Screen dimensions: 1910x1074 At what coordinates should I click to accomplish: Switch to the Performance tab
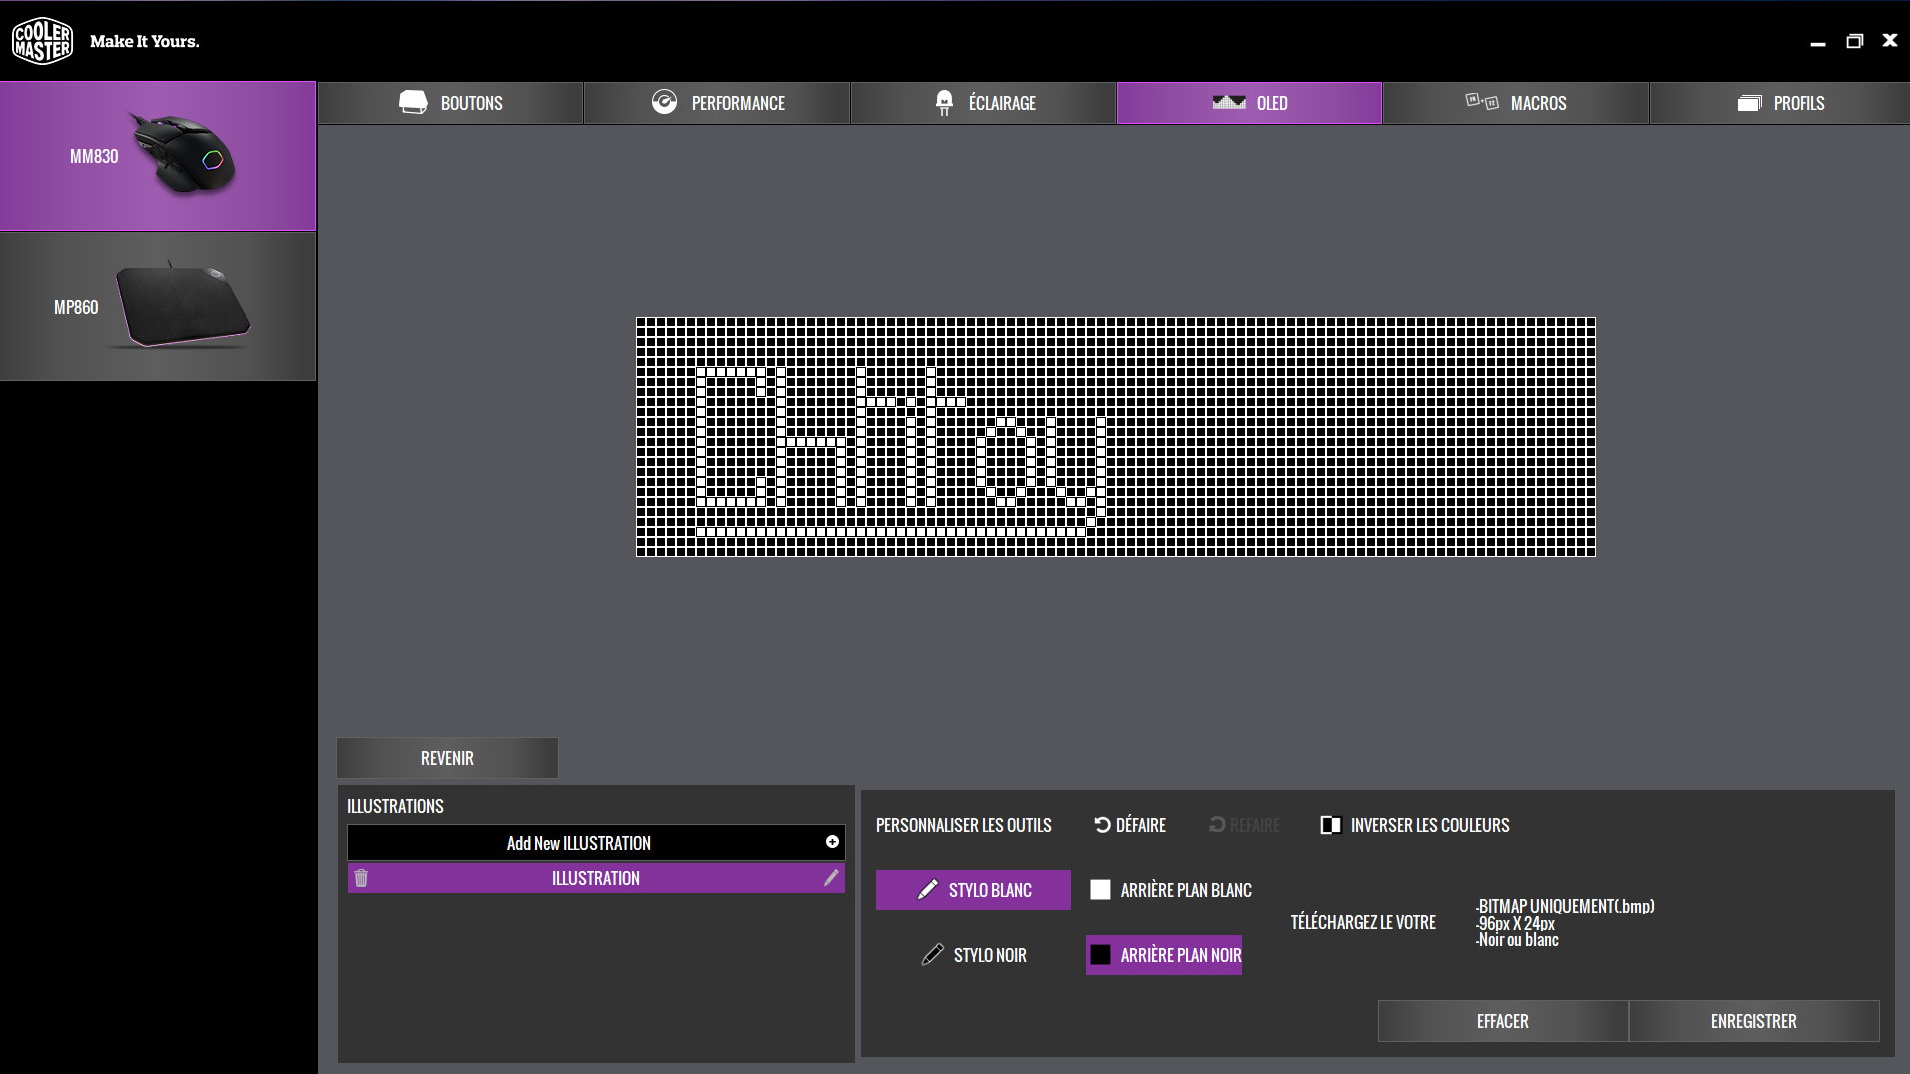[x=717, y=103]
